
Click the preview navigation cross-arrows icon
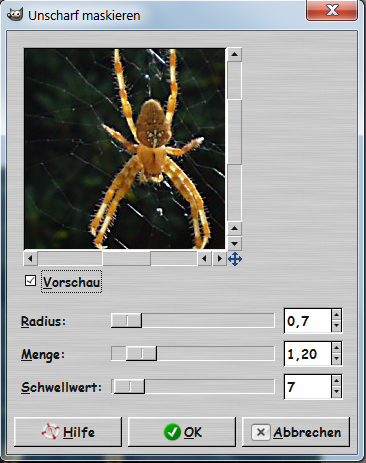(x=235, y=259)
